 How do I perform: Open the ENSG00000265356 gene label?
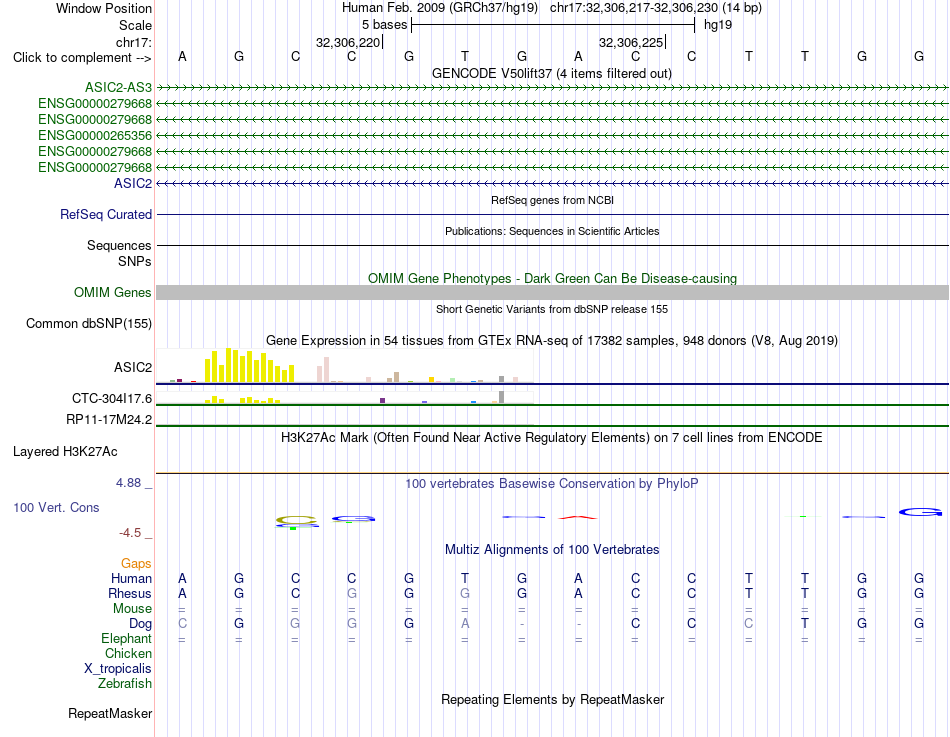(95, 135)
